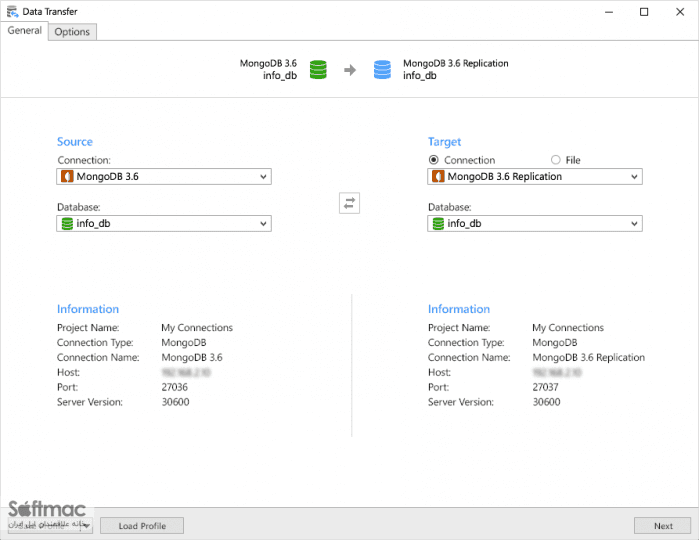Click the source Connection Type value MongoDB

184,343
